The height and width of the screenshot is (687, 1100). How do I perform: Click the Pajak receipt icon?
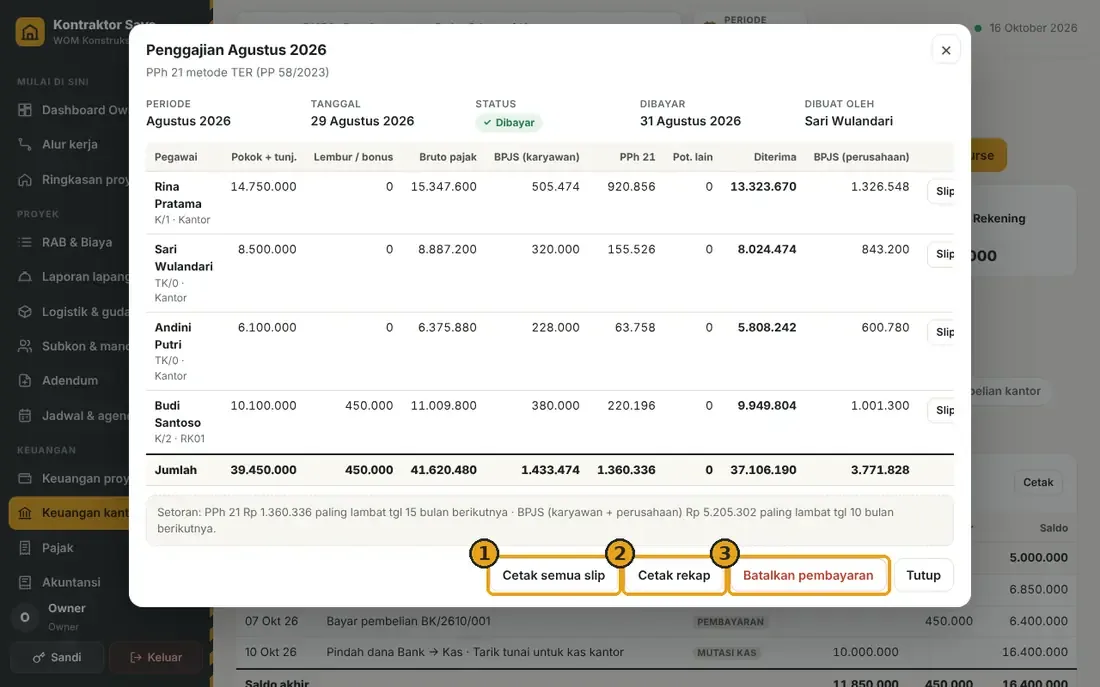click(x=25, y=547)
